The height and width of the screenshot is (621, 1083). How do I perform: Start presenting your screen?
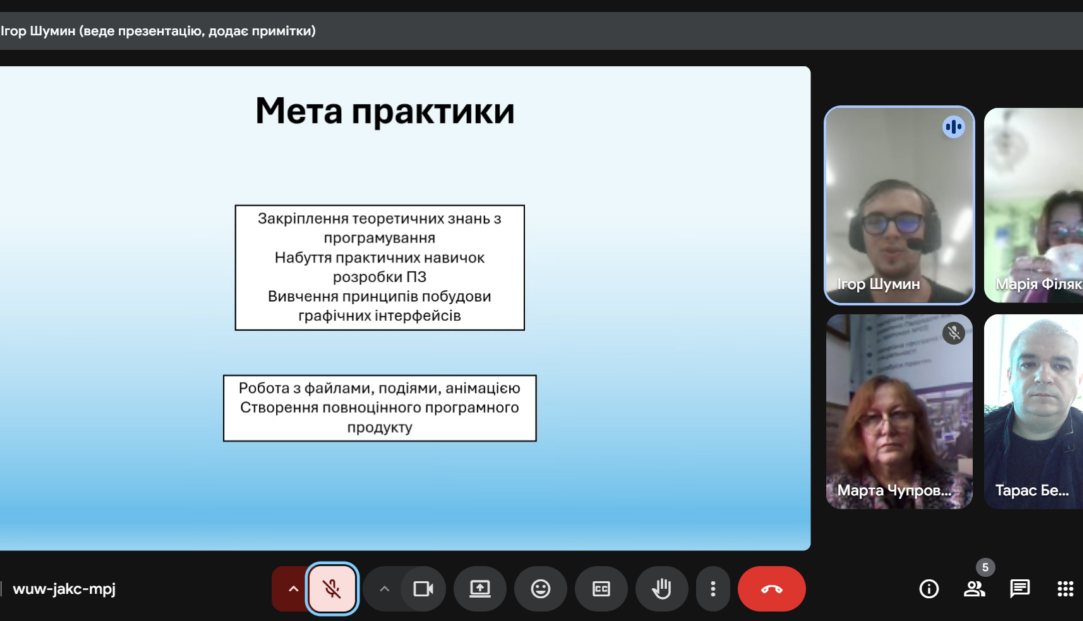point(480,589)
